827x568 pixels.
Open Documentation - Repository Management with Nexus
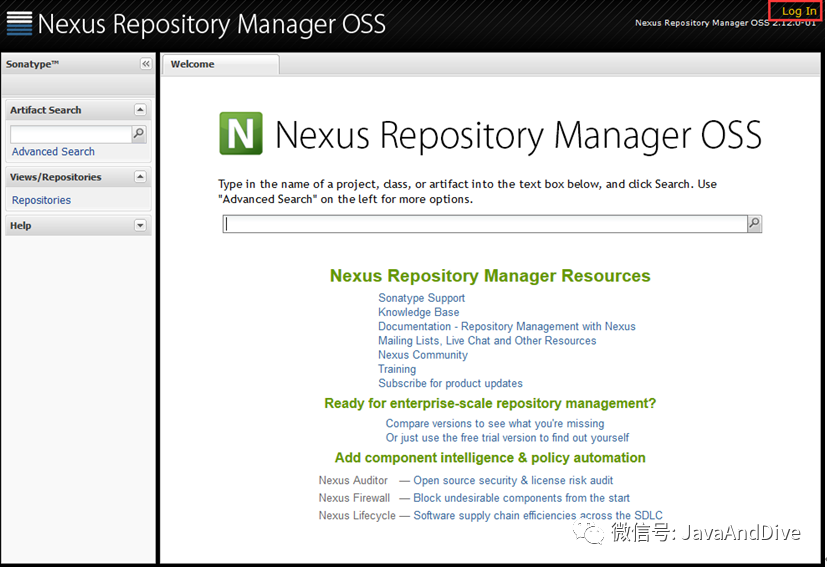(x=507, y=326)
